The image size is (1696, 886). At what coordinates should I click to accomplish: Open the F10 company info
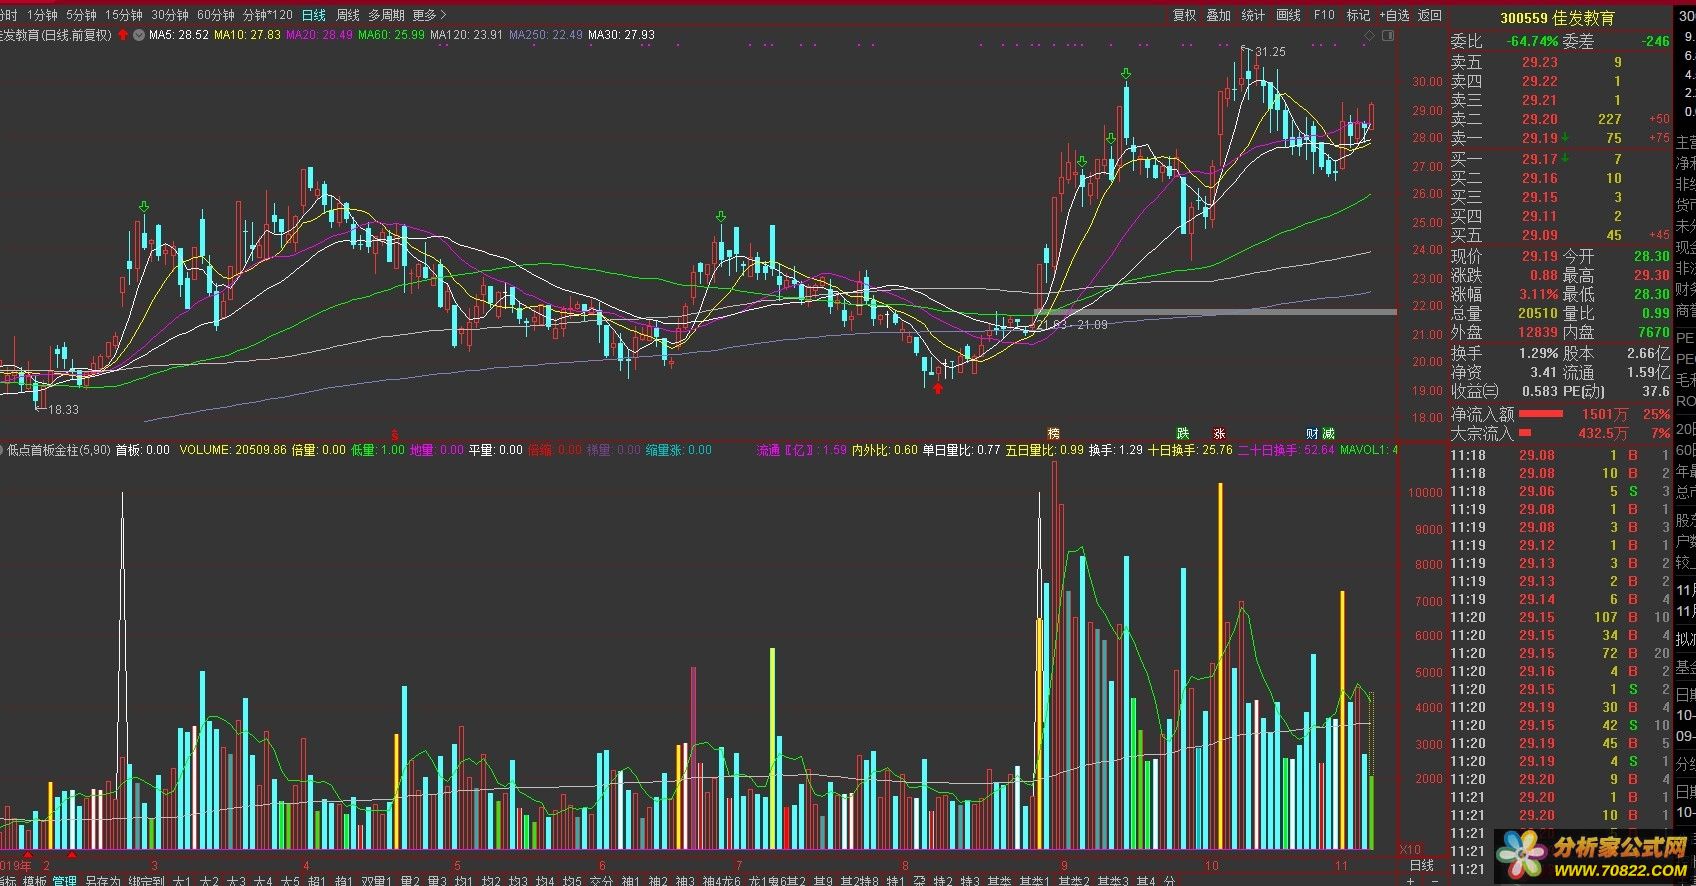pyautogui.click(x=1324, y=15)
